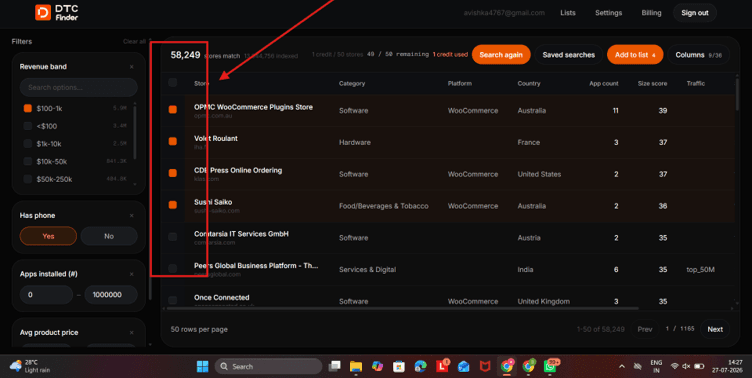Select the Contarsia IT Services GmbH checkbox
Screen dimensions: 752x378
pos(173,237)
